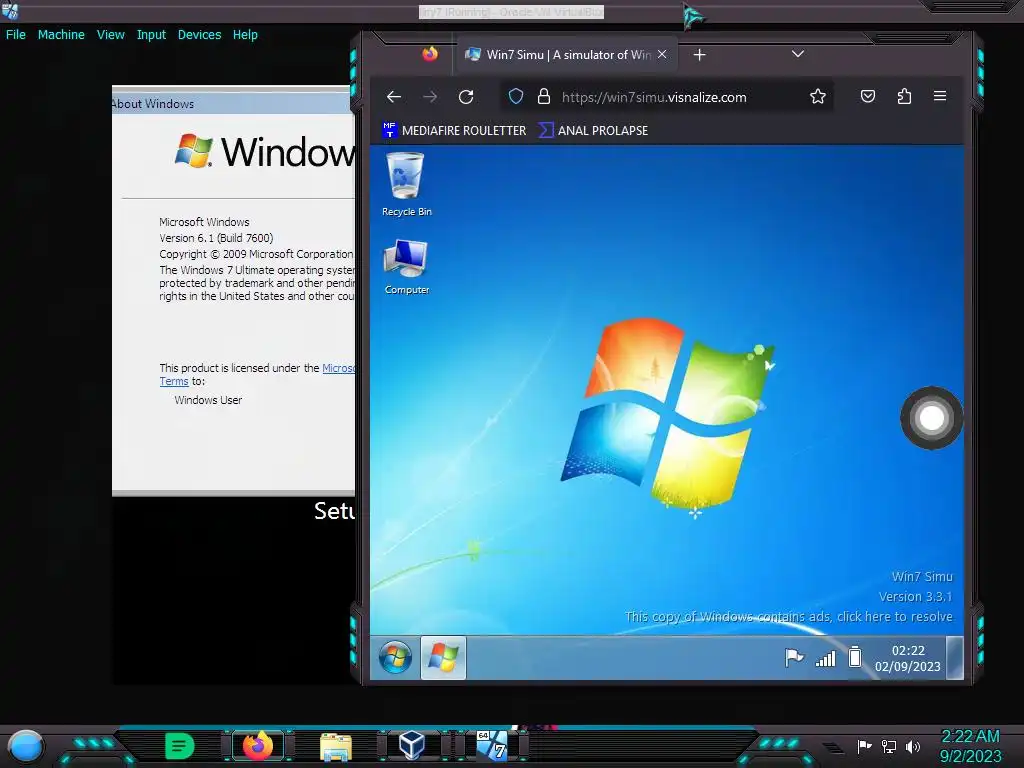The height and width of the screenshot is (768, 1024).
Task: Open VirtualBox Manager from the taskbar
Action: pos(412,745)
